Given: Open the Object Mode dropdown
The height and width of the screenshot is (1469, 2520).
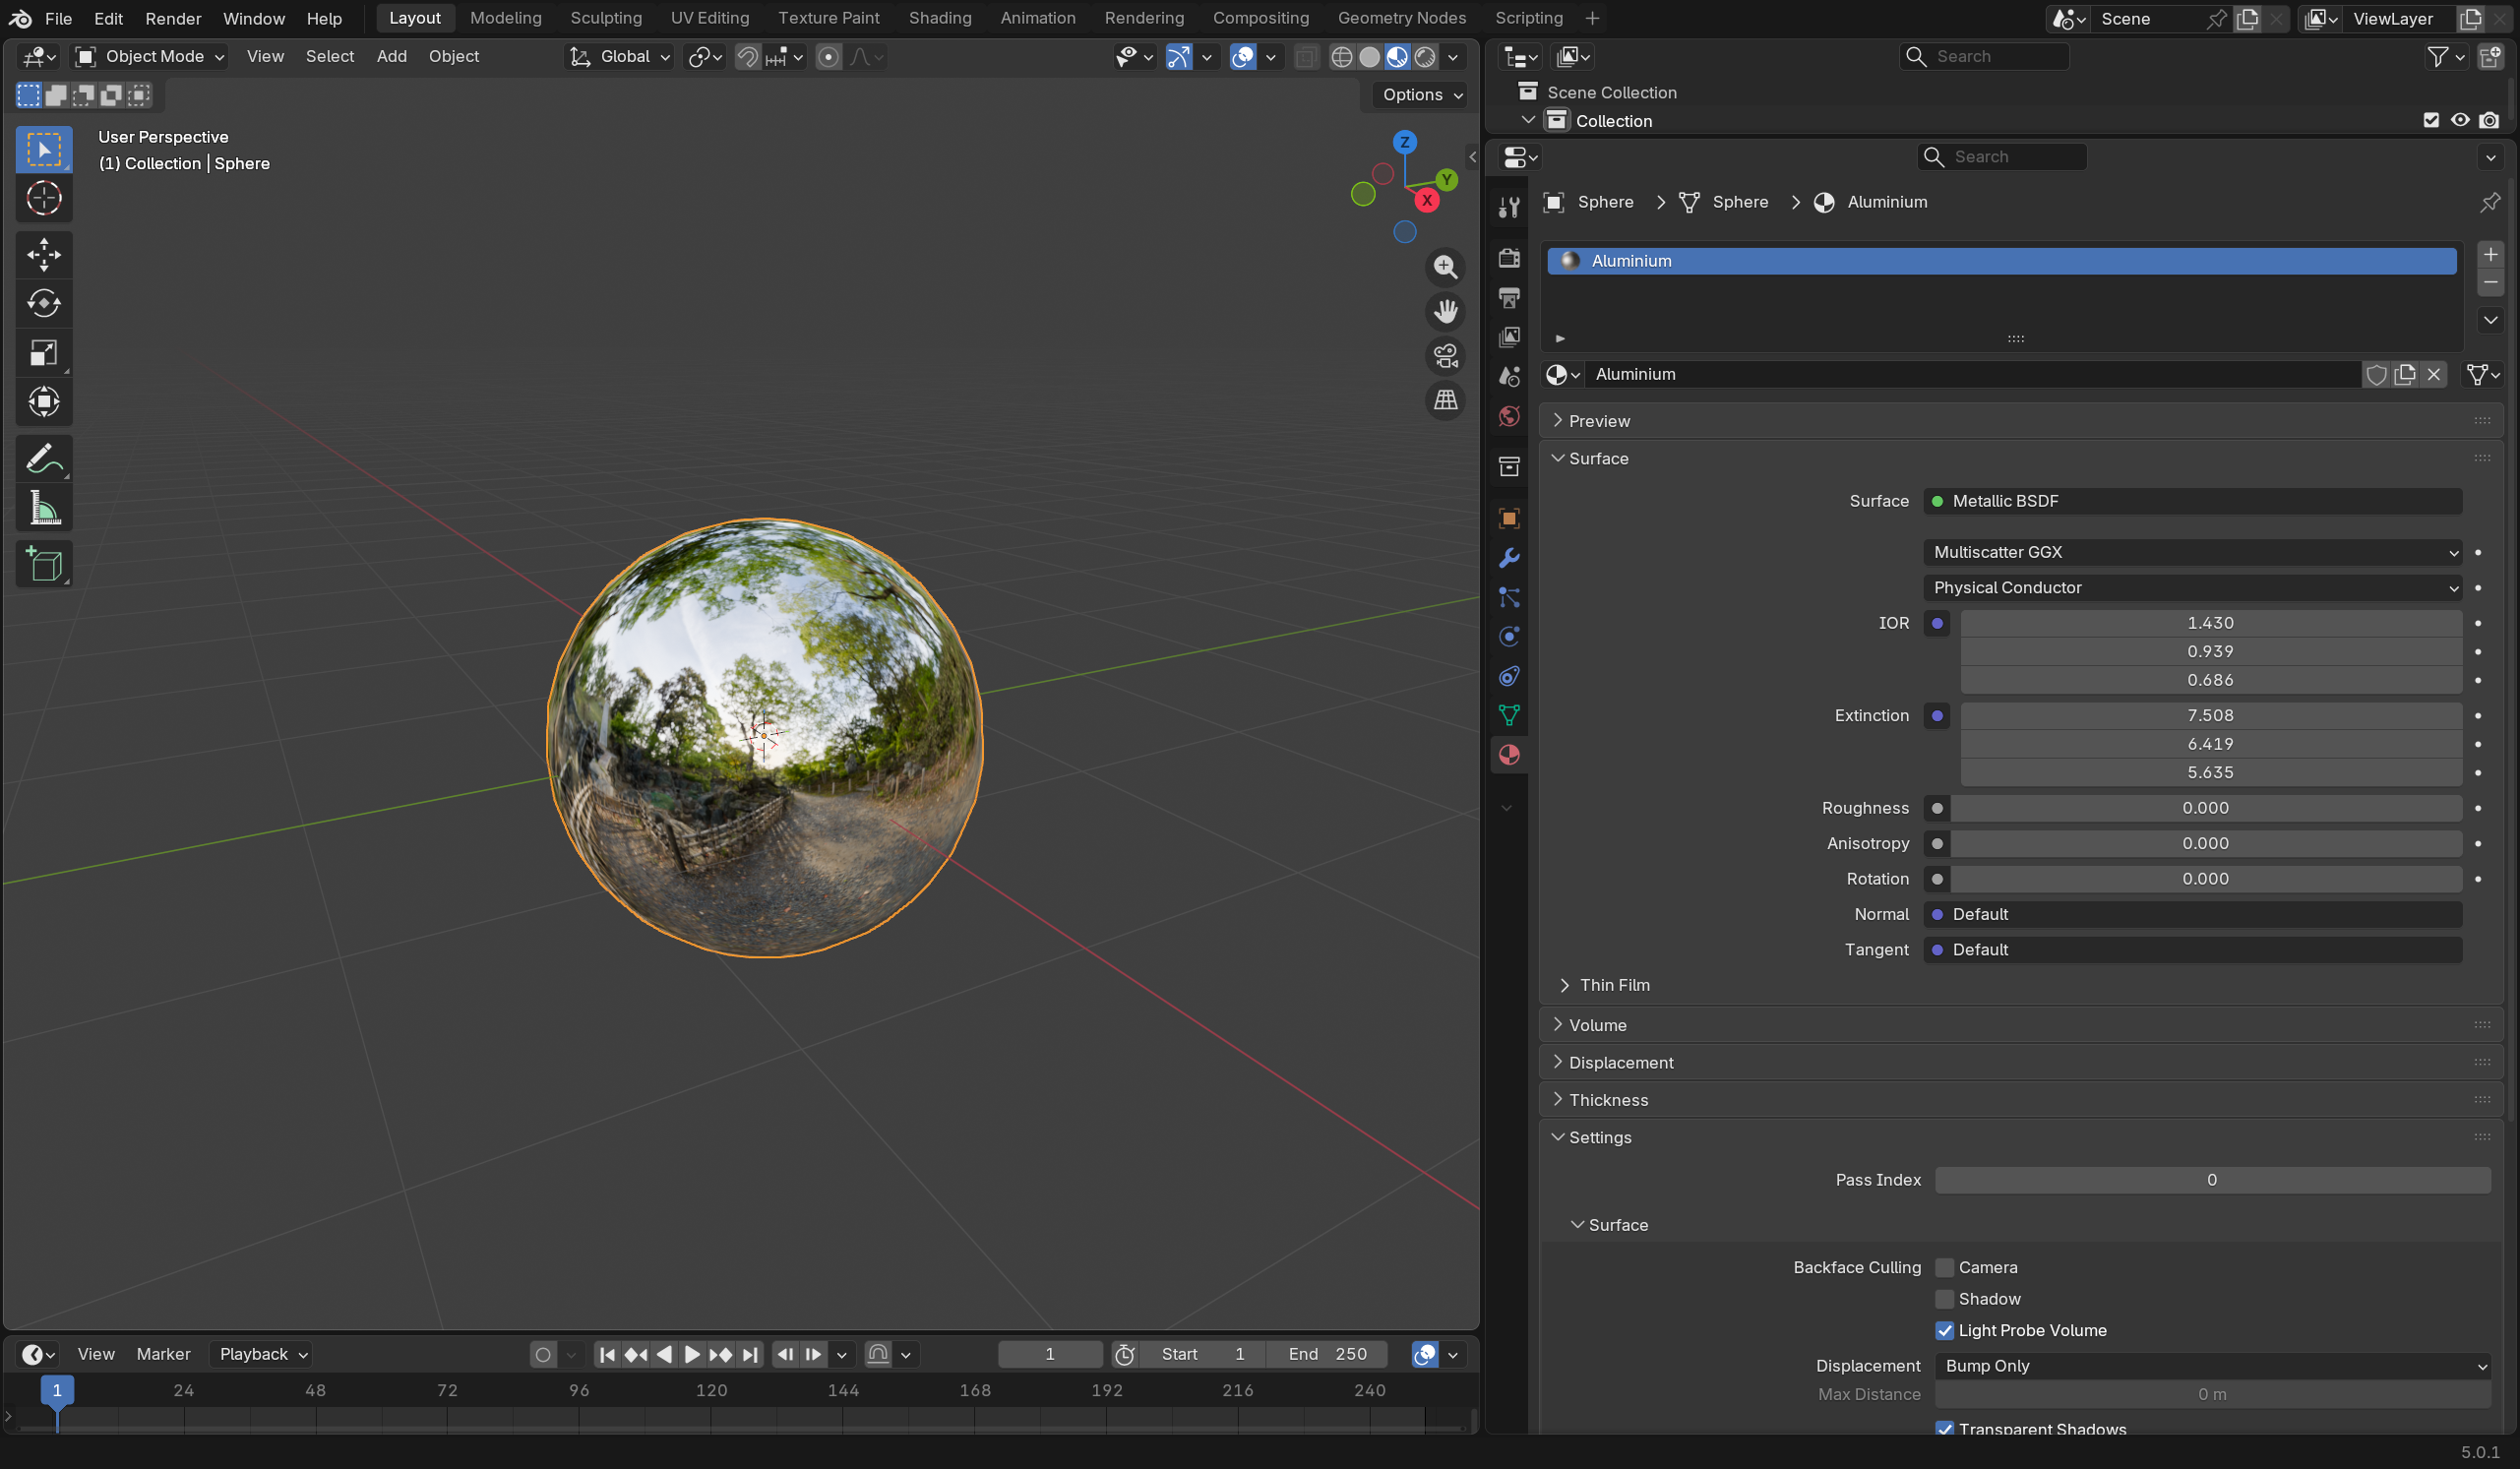Looking at the screenshot, I should tap(151, 57).
